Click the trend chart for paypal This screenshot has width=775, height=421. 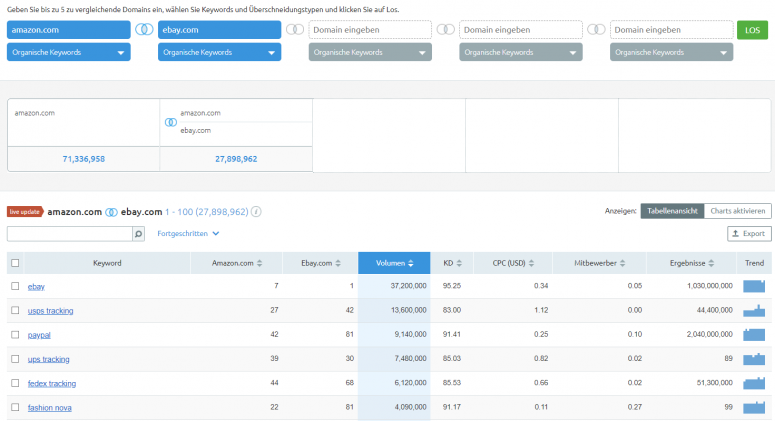[754, 335]
